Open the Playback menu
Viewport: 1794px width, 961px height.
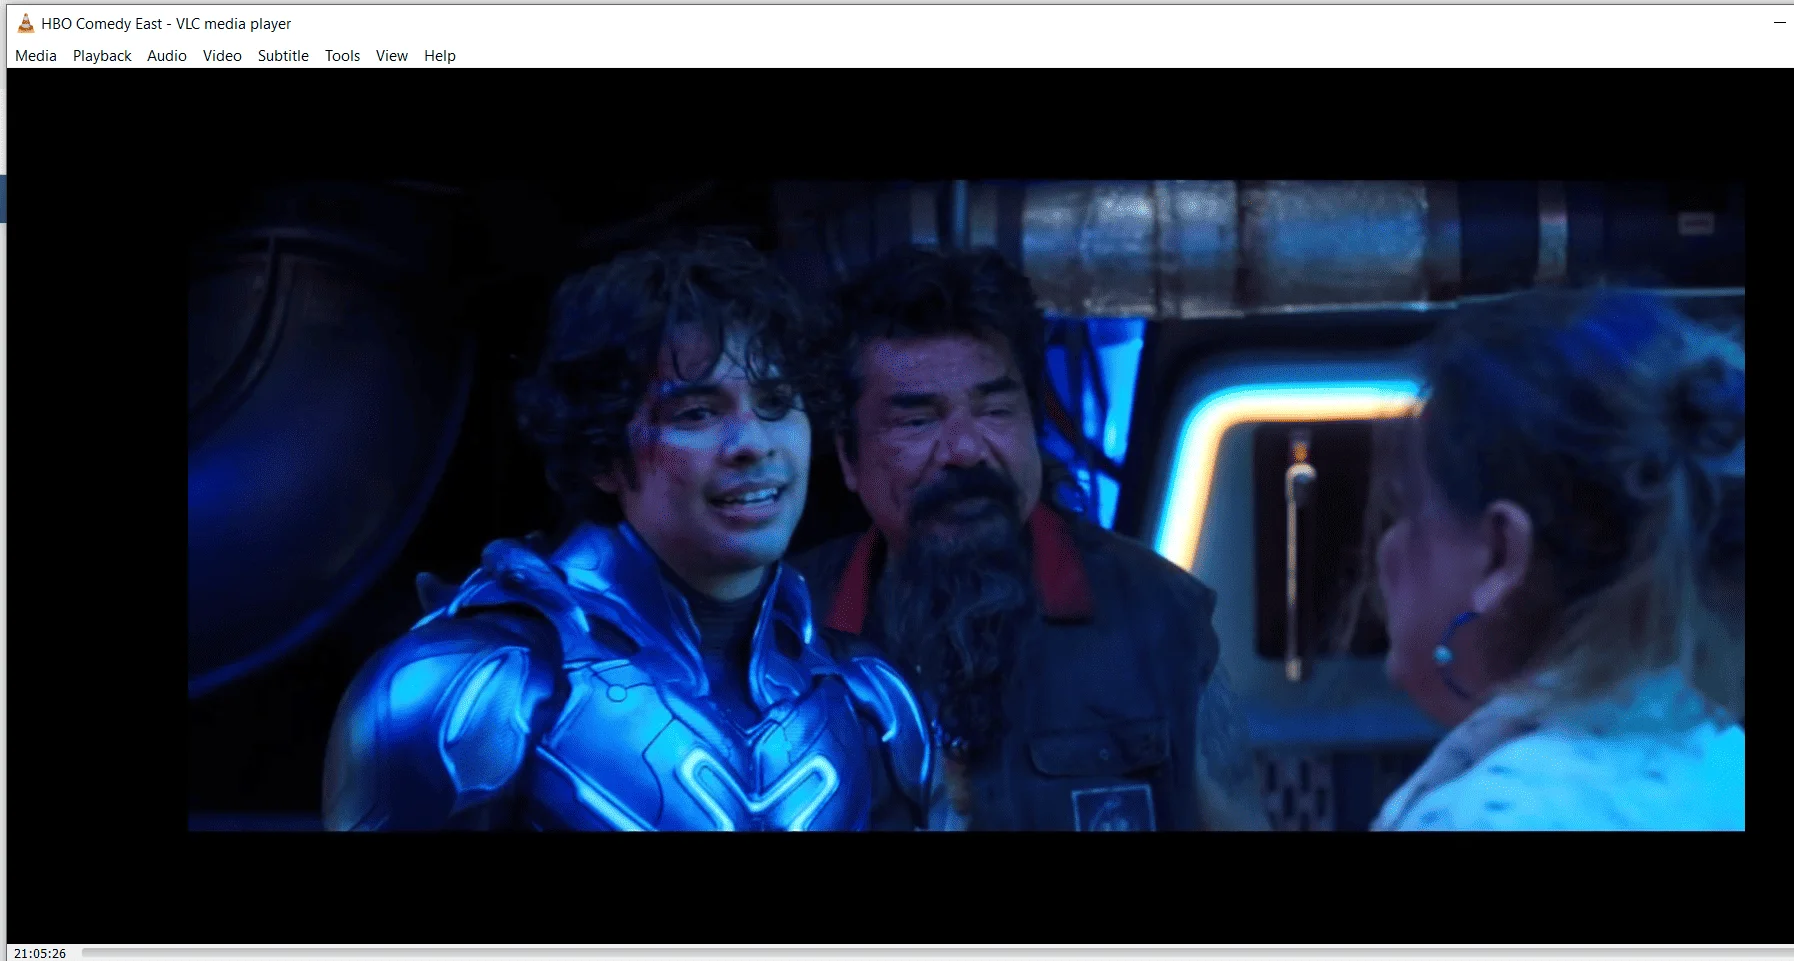click(x=102, y=56)
